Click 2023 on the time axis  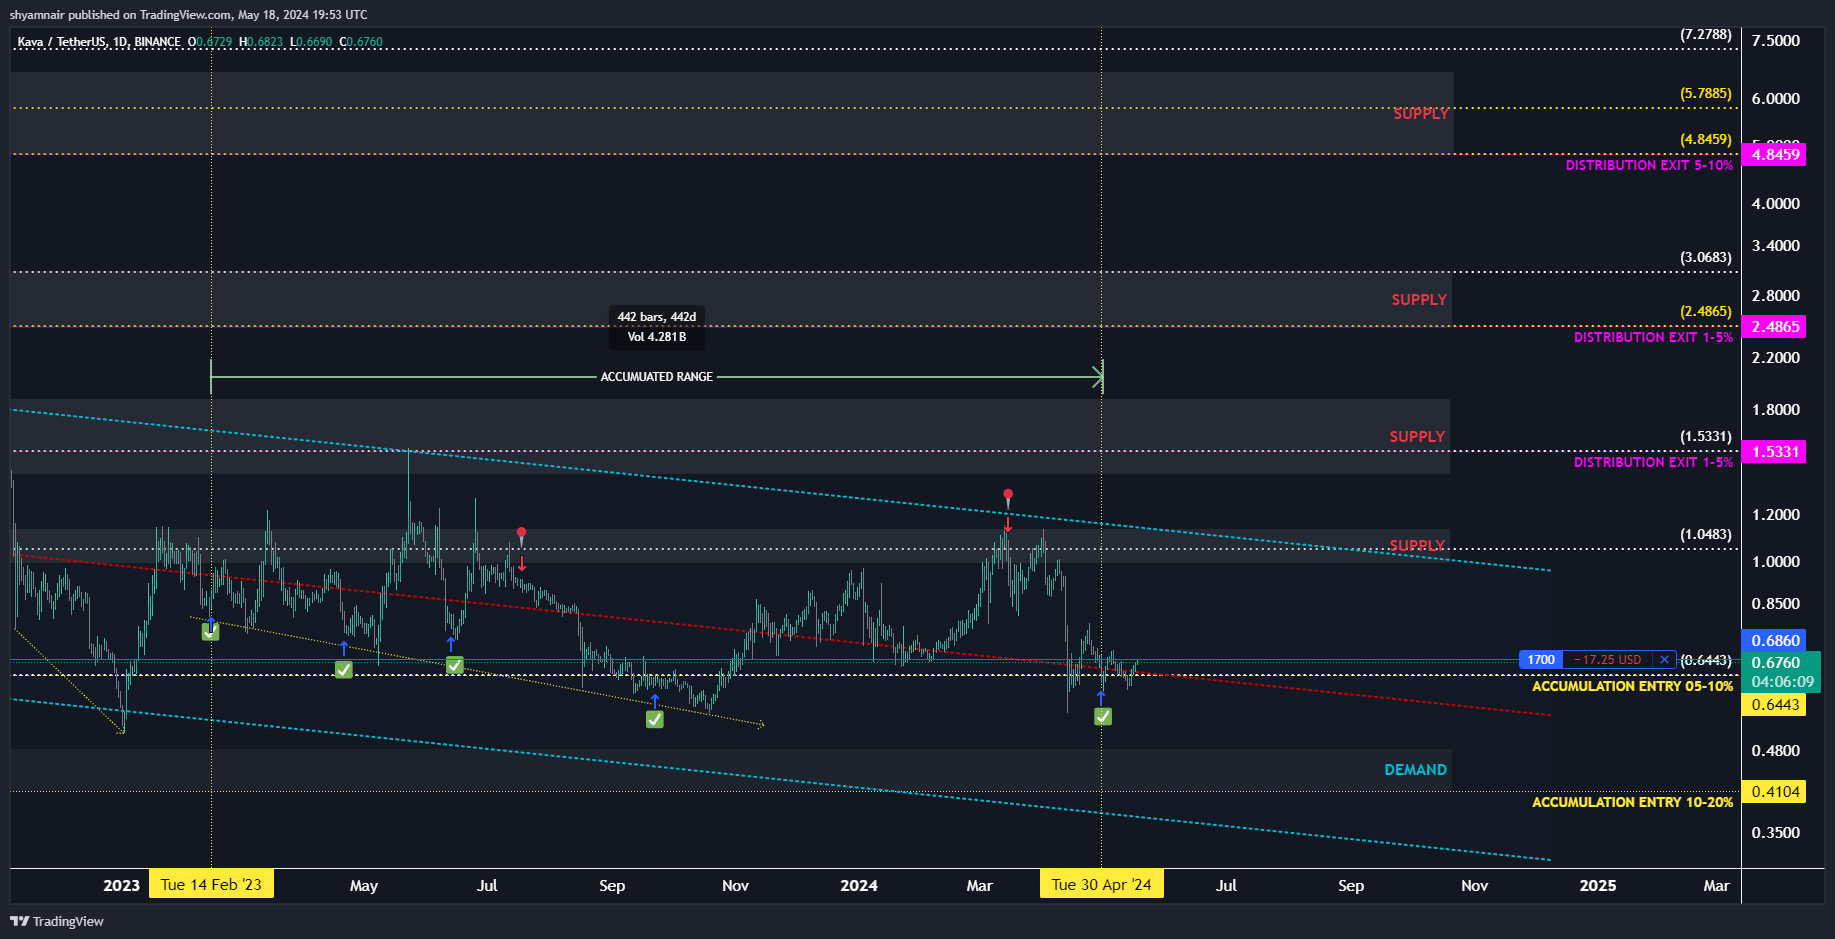pyautogui.click(x=122, y=886)
